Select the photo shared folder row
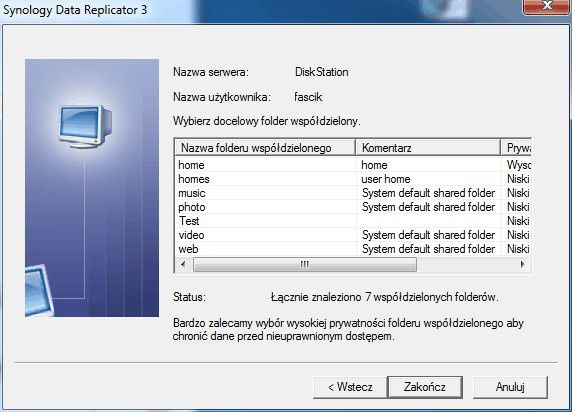This screenshot has width=572, height=412. 353,207
